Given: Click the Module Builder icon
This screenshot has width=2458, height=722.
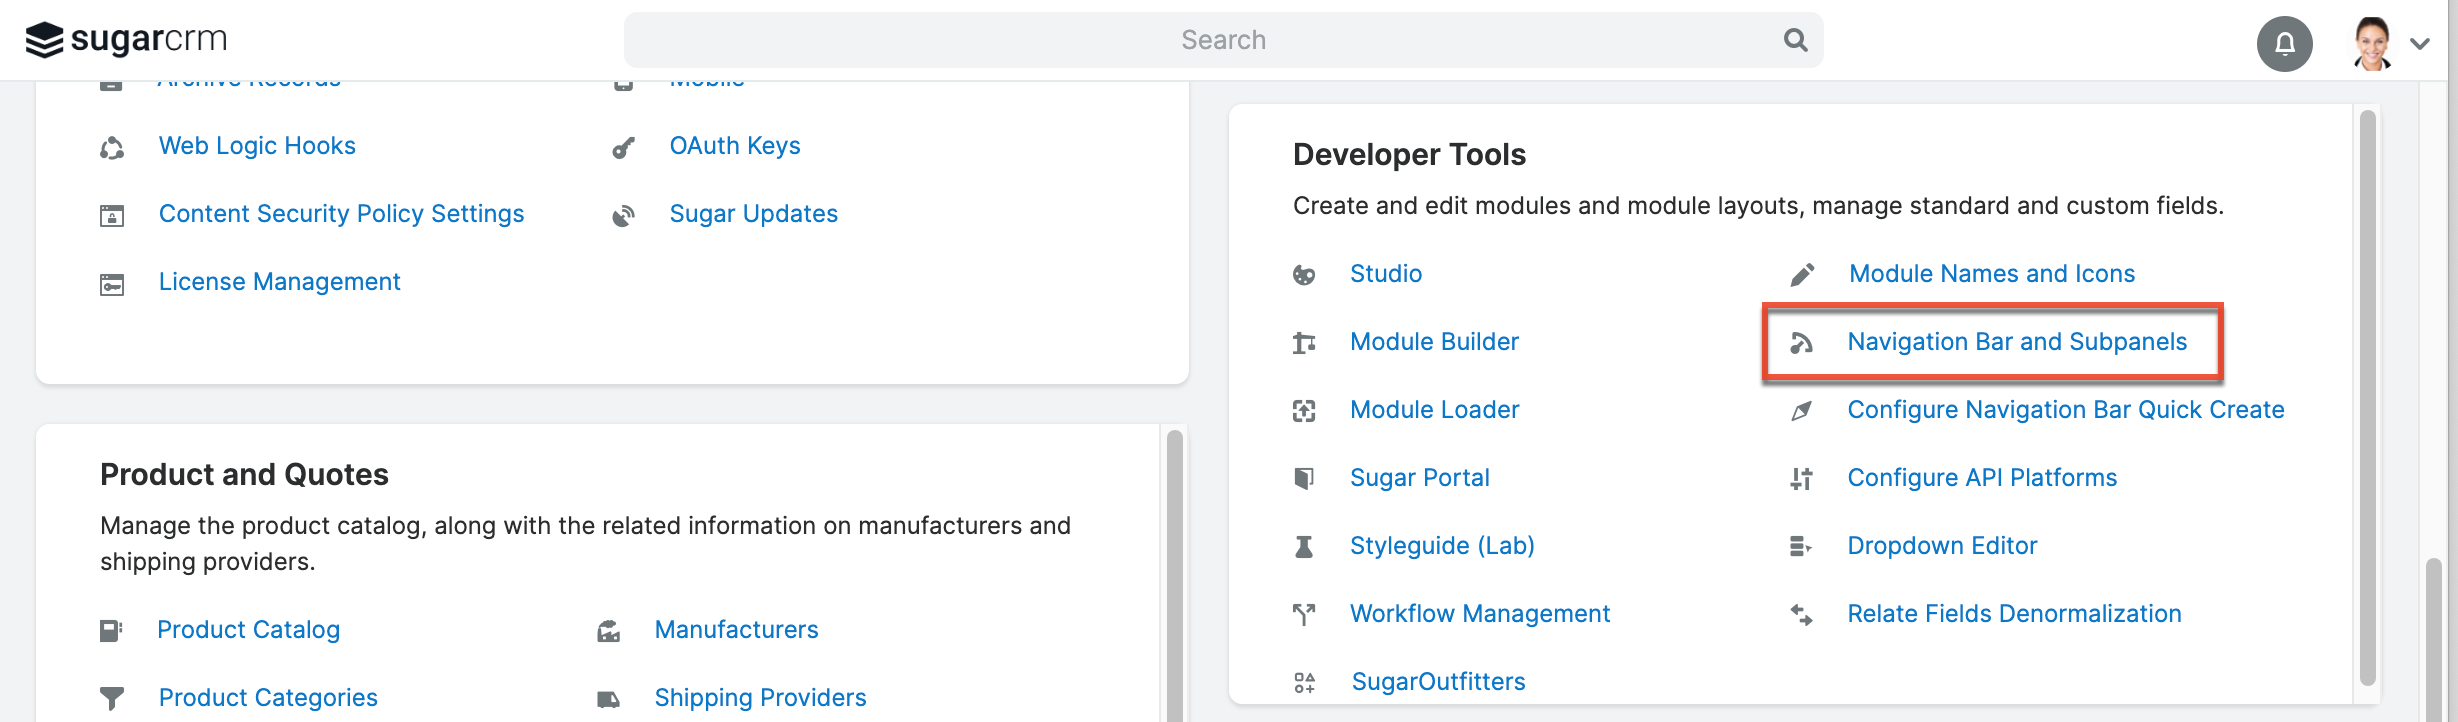Looking at the screenshot, I should (x=1304, y=343).
